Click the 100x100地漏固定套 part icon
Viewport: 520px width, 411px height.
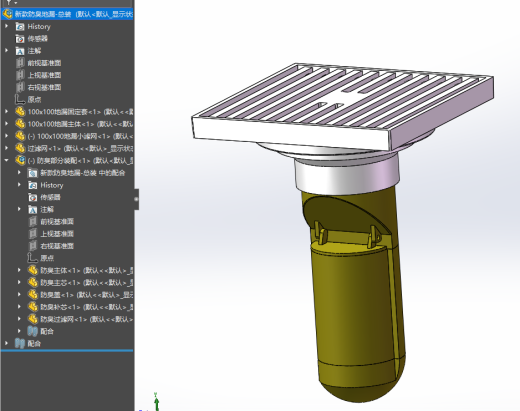20,112
